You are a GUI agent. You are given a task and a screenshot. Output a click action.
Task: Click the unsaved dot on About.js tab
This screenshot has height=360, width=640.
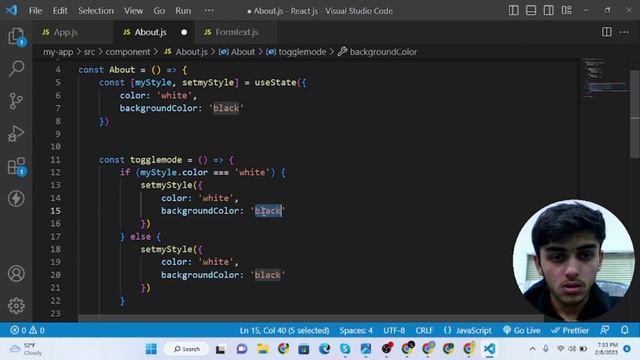point(184,32)
